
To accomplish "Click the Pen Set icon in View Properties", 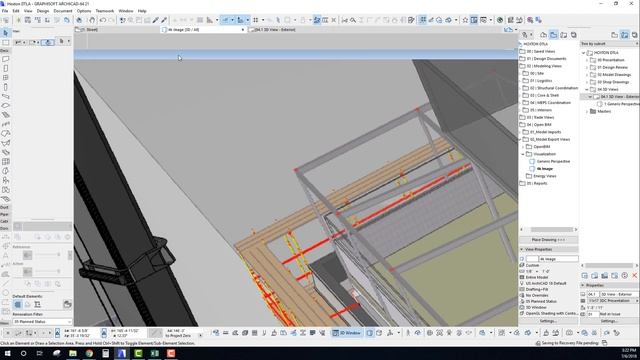I will point(522,283).
